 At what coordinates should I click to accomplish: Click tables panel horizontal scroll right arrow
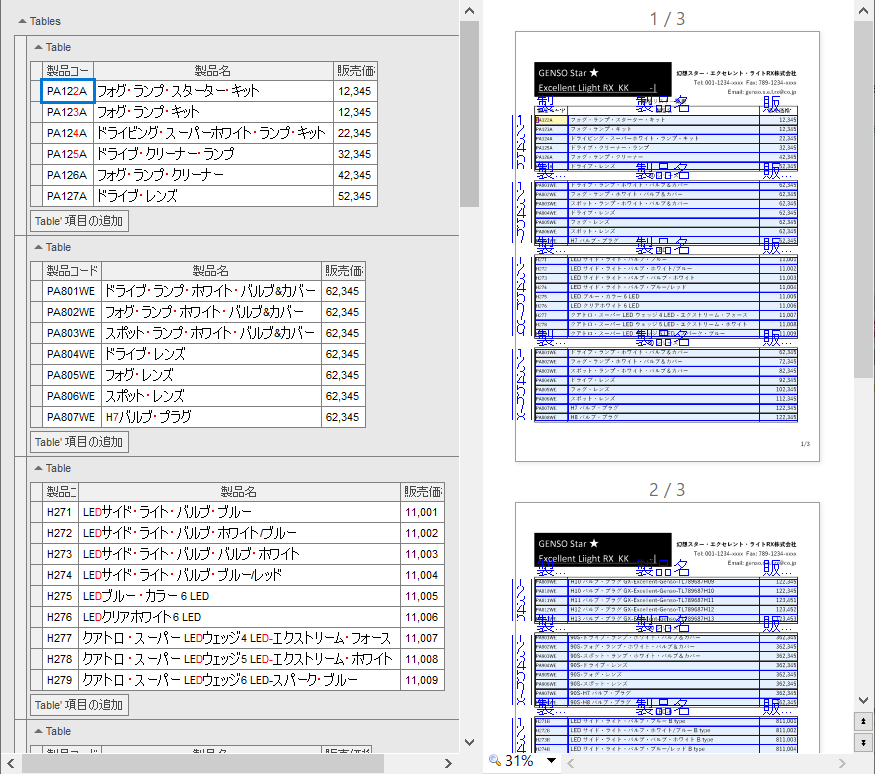[x=448, y=763]
